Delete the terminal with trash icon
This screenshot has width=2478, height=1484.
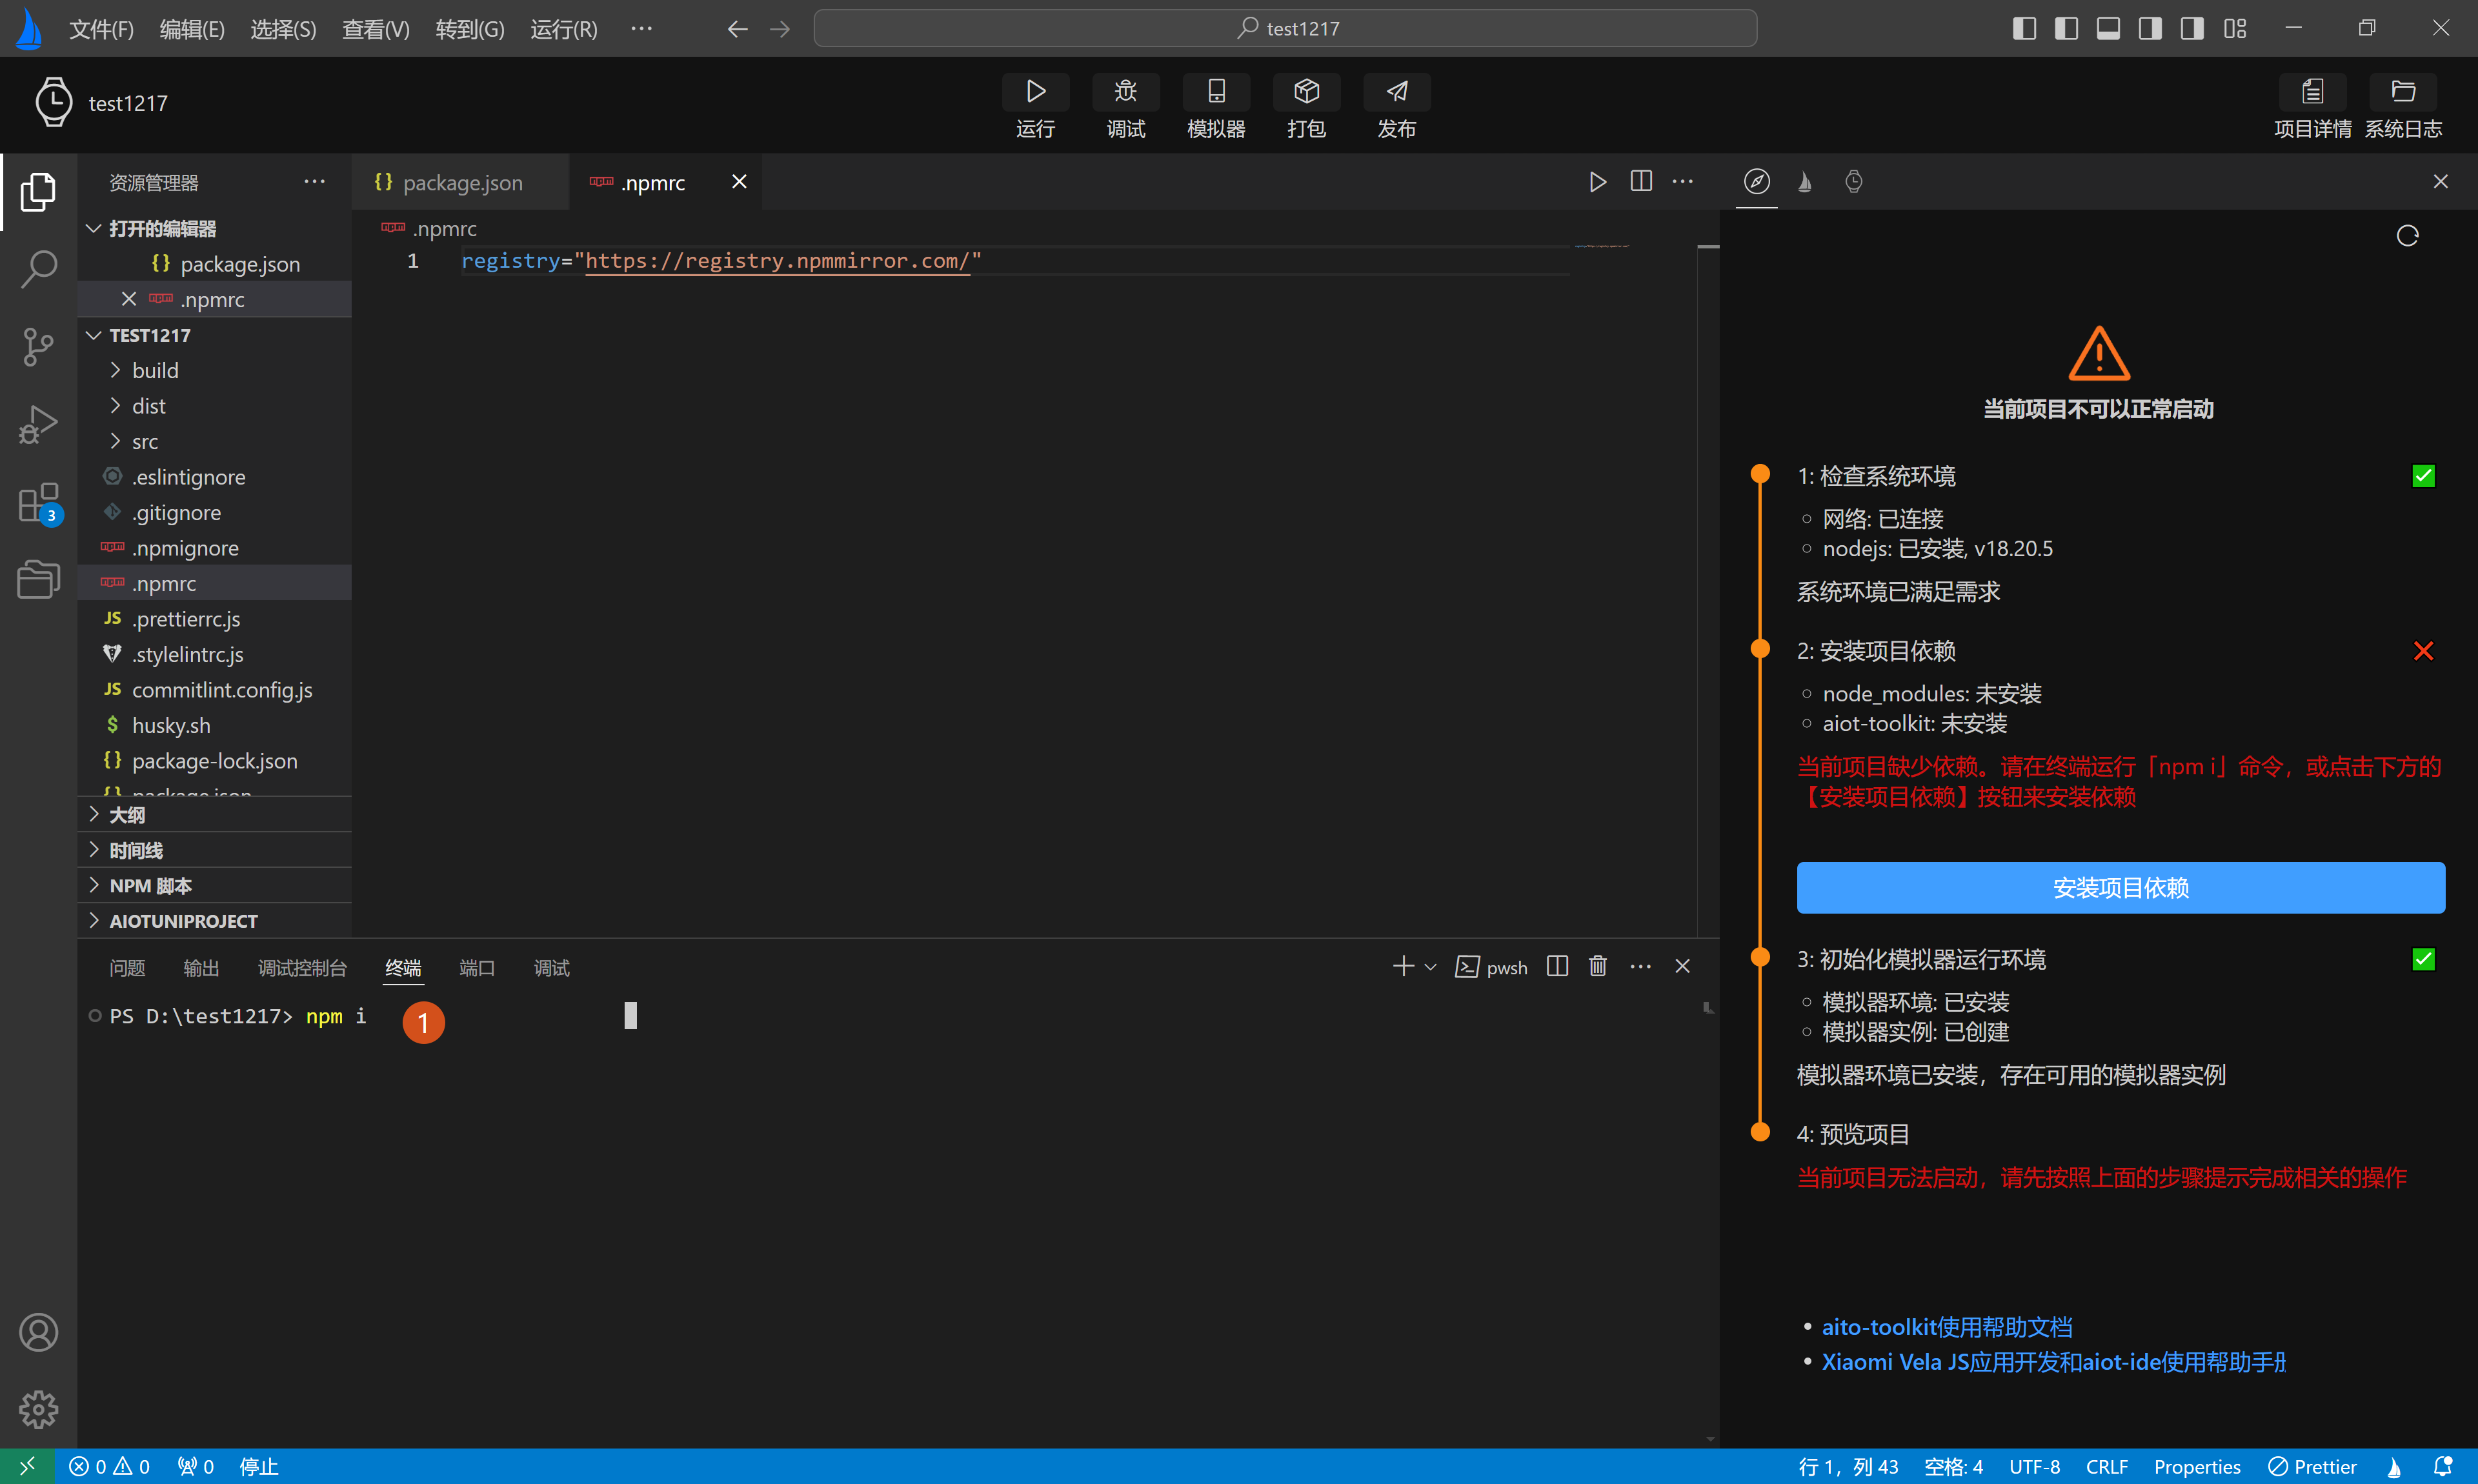1597,966
